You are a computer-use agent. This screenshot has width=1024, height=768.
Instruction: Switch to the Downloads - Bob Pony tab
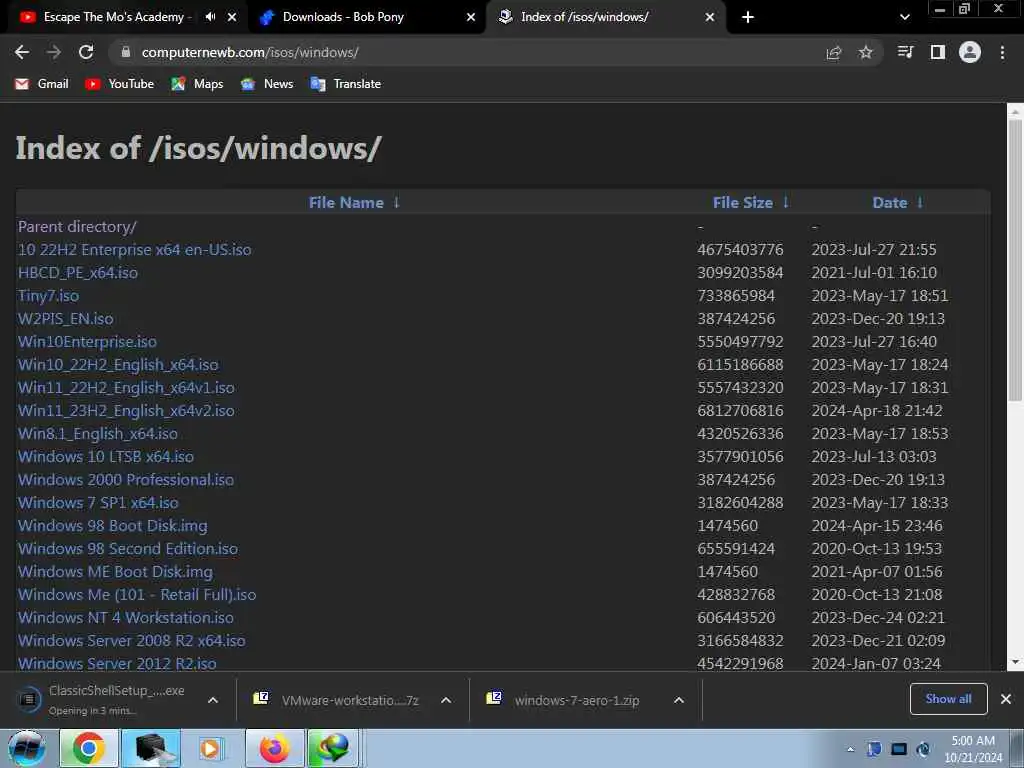pyautogui.click(x=366, y=17)
